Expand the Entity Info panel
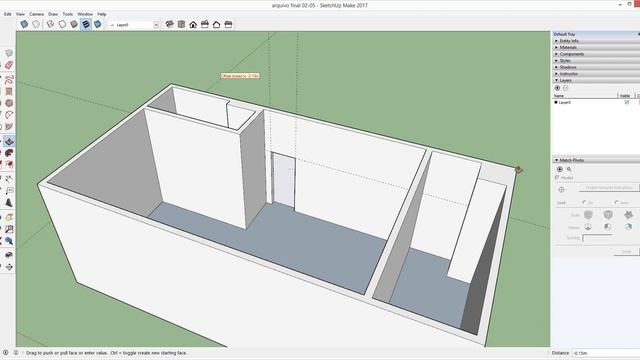 coord(596,41)
